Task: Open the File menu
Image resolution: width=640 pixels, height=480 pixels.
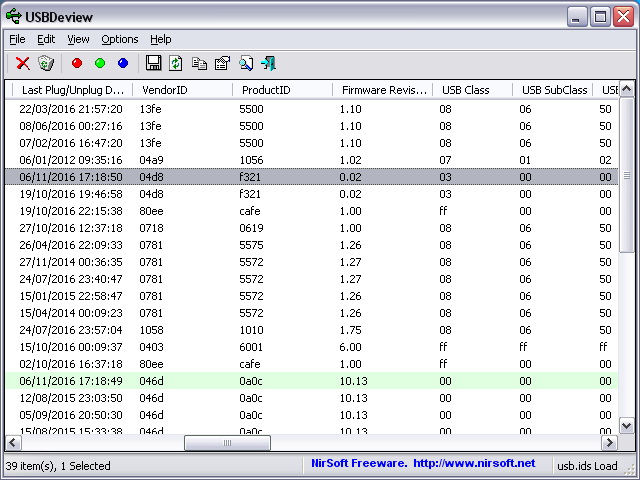Action: coord(17,39)
